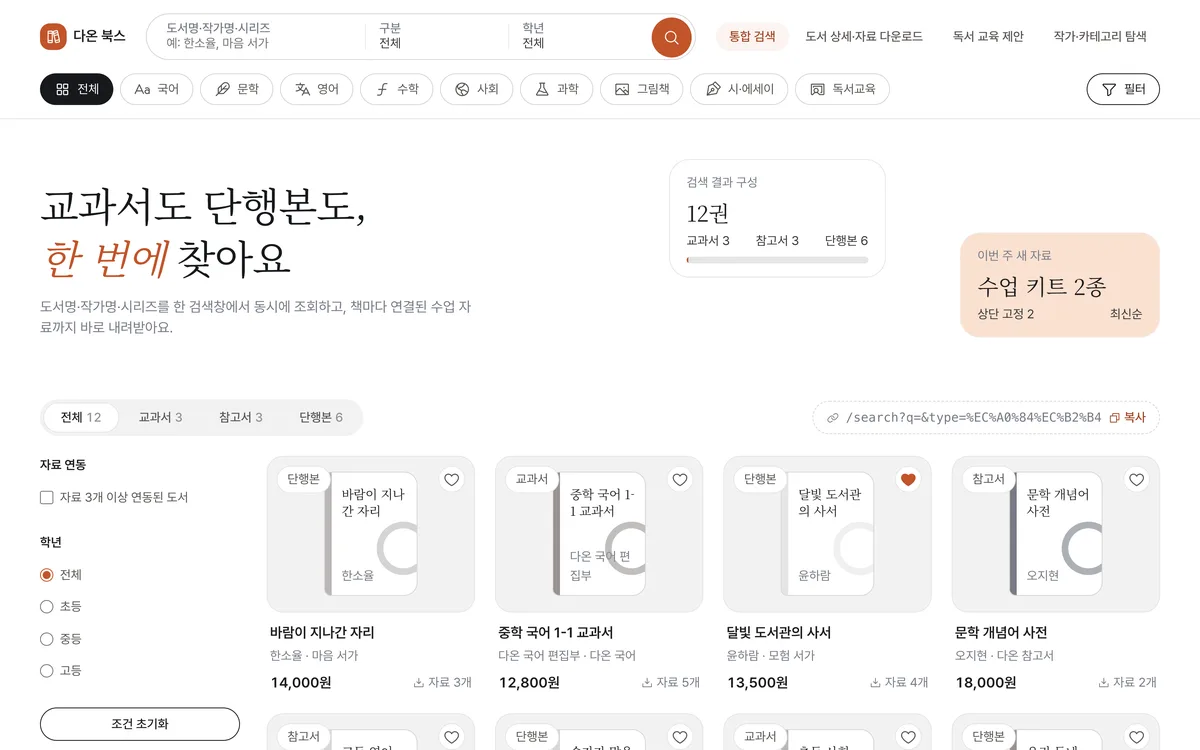This screenshot has height=750, width=1200.
Task: Click the link icon beside search URL
Action: click(833, 417)
